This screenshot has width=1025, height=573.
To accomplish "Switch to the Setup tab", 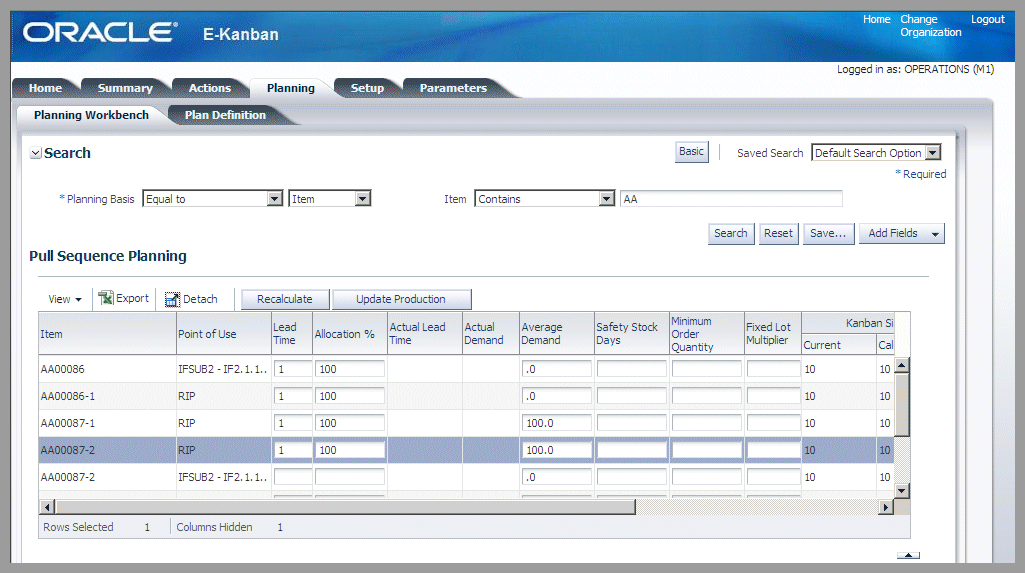I will pyautogui.click(x=367, y=88).
